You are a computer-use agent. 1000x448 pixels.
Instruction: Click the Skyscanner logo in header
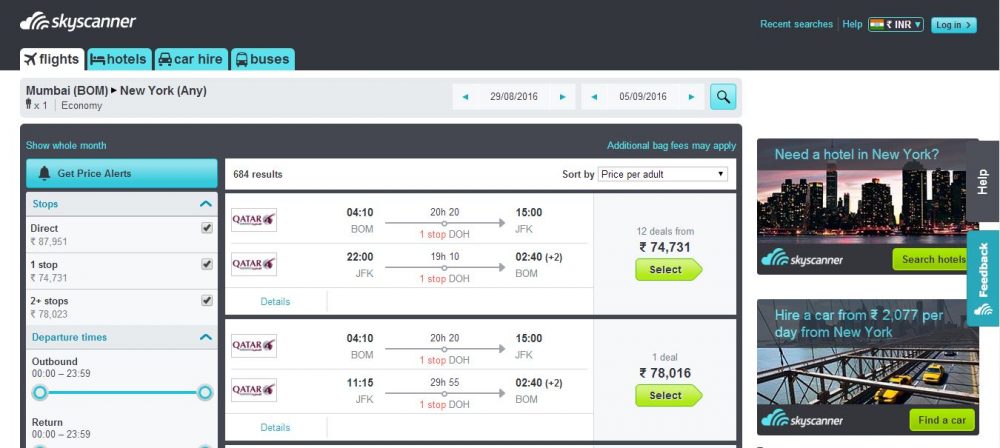[78, 22]
